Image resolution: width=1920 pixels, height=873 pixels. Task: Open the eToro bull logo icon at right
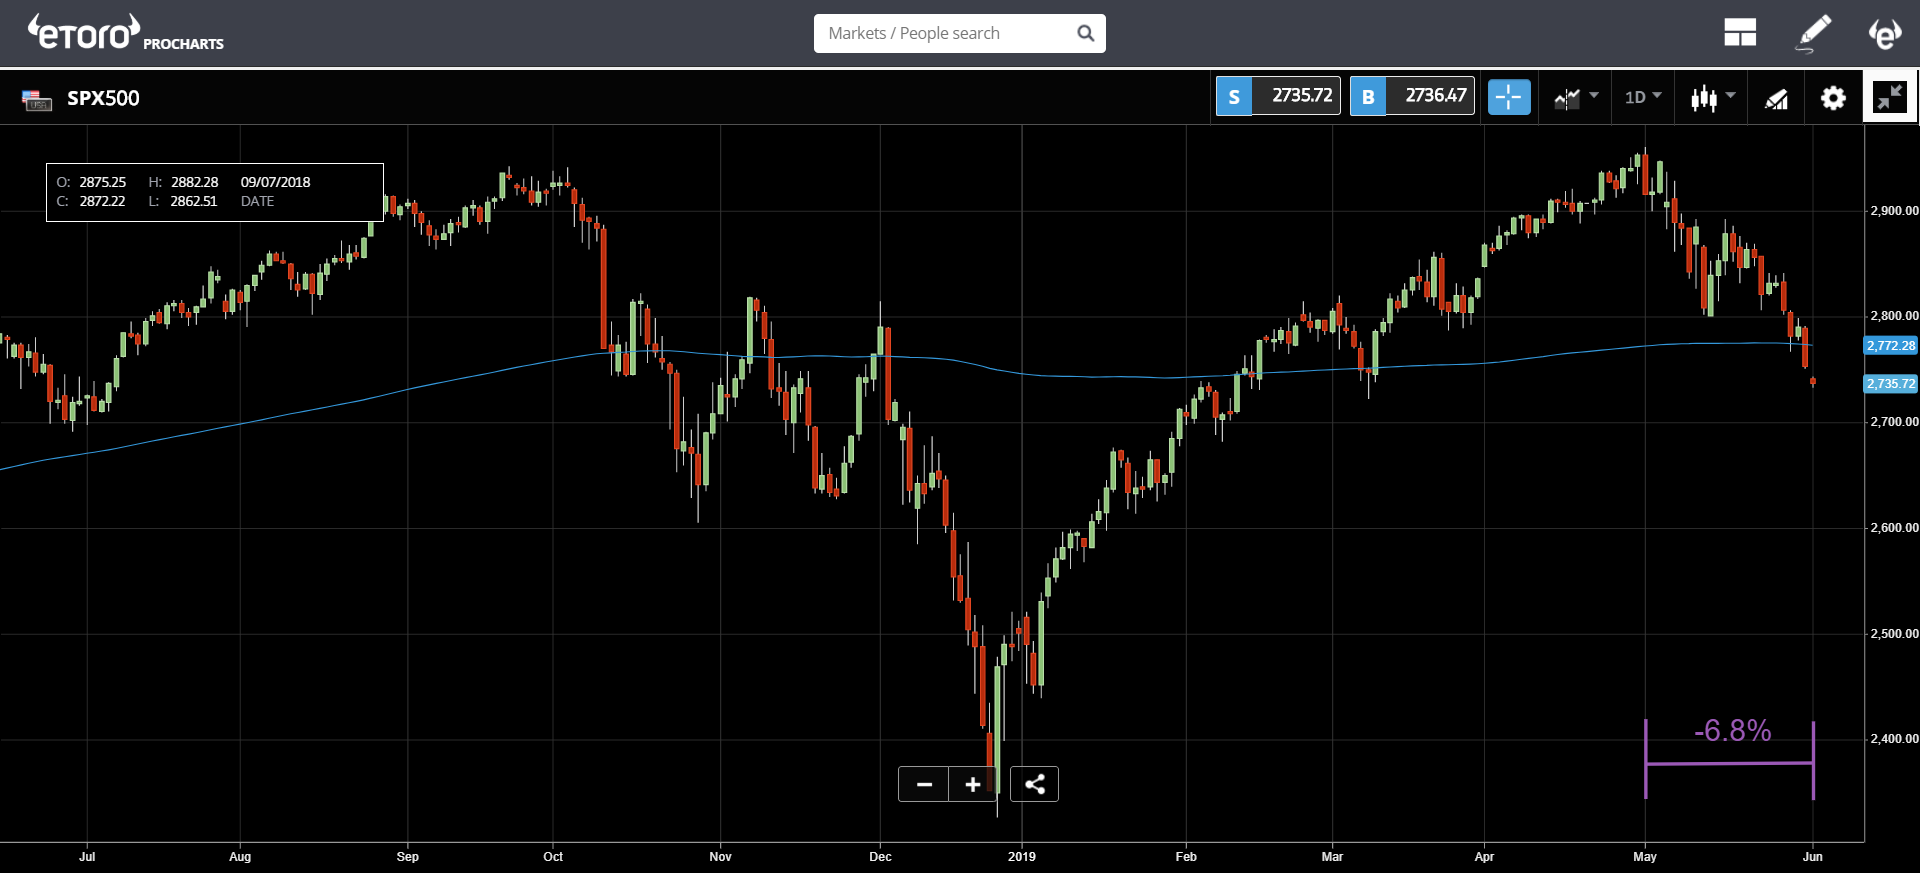point(1885,33)
